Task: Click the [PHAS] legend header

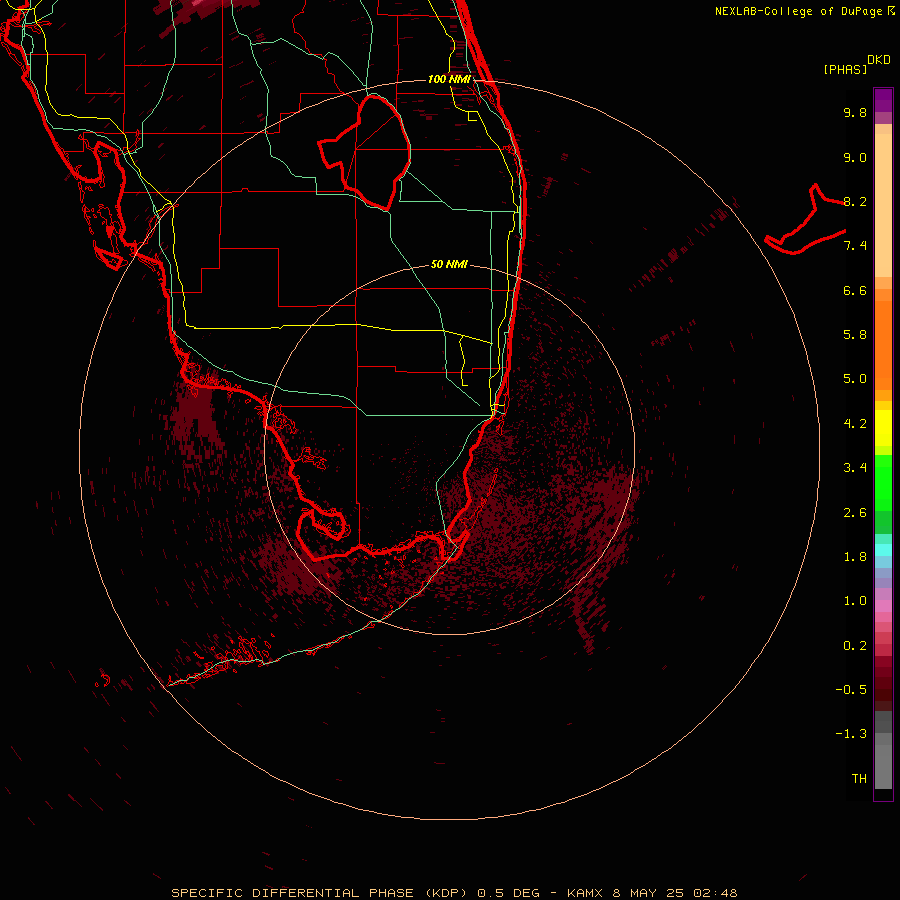Action: coord(845,69)
